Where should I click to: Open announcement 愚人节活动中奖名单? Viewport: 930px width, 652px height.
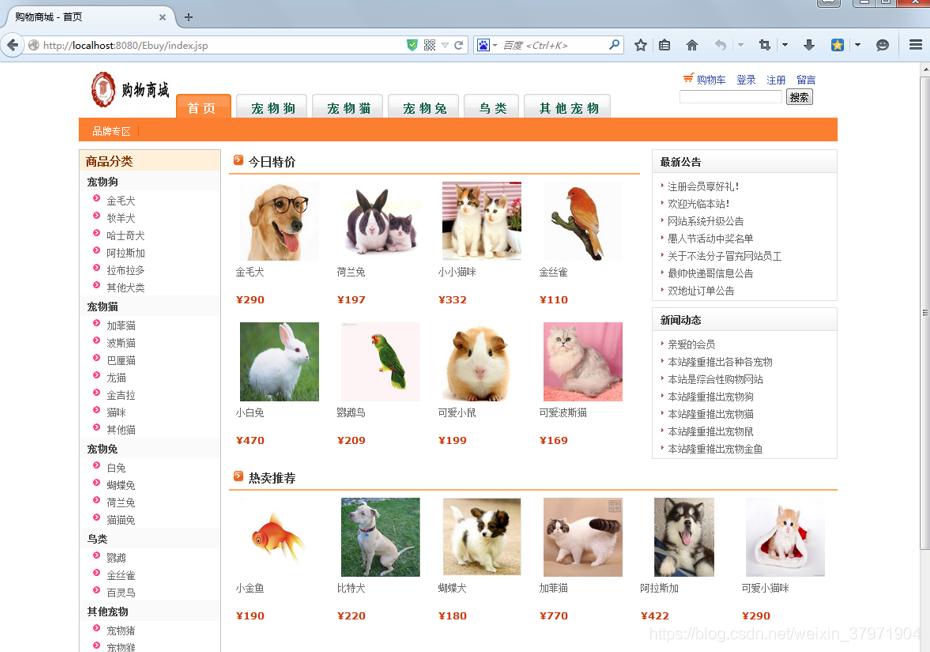[x=710, y=238]
